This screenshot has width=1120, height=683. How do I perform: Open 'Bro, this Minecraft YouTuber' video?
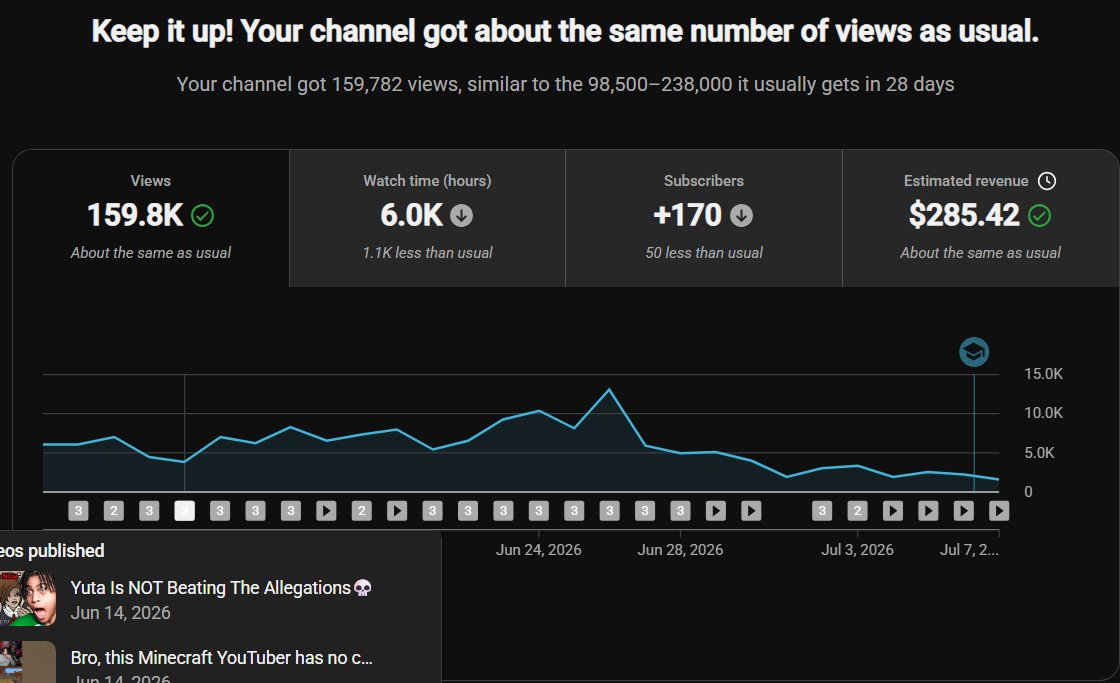click(221, 657)
